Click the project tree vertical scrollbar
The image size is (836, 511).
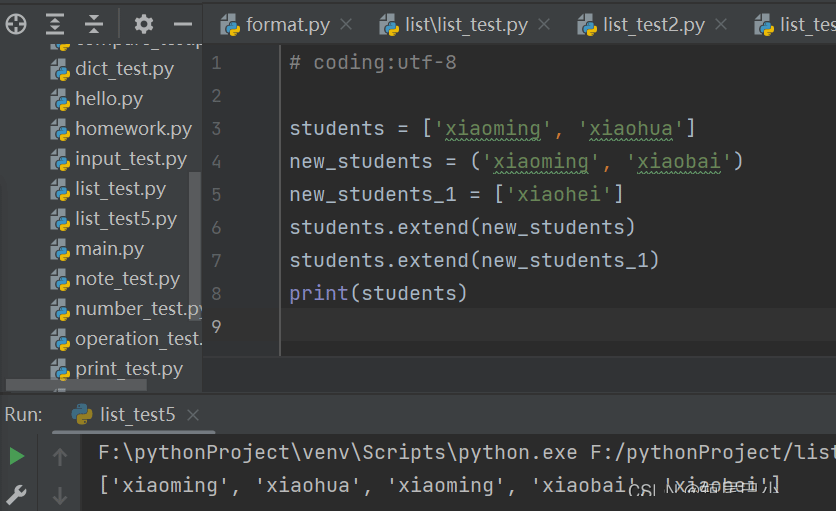pyautogui.click(x=195, y=245)
